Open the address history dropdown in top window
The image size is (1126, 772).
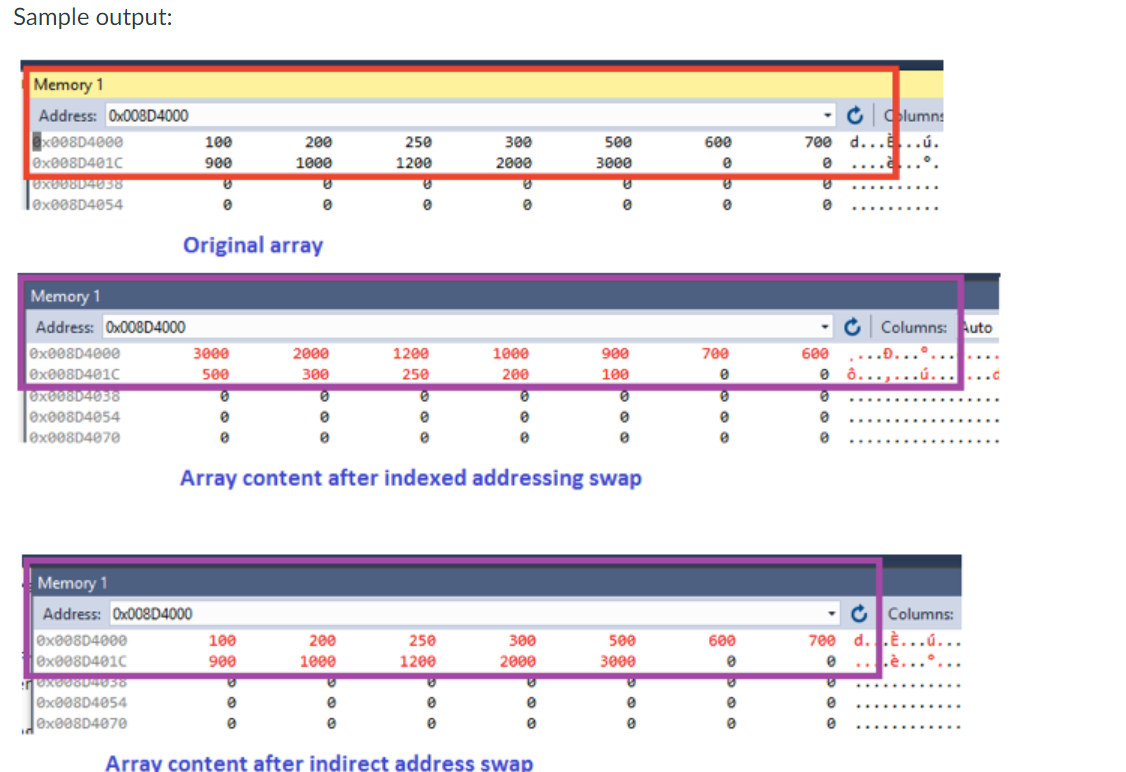827,115
